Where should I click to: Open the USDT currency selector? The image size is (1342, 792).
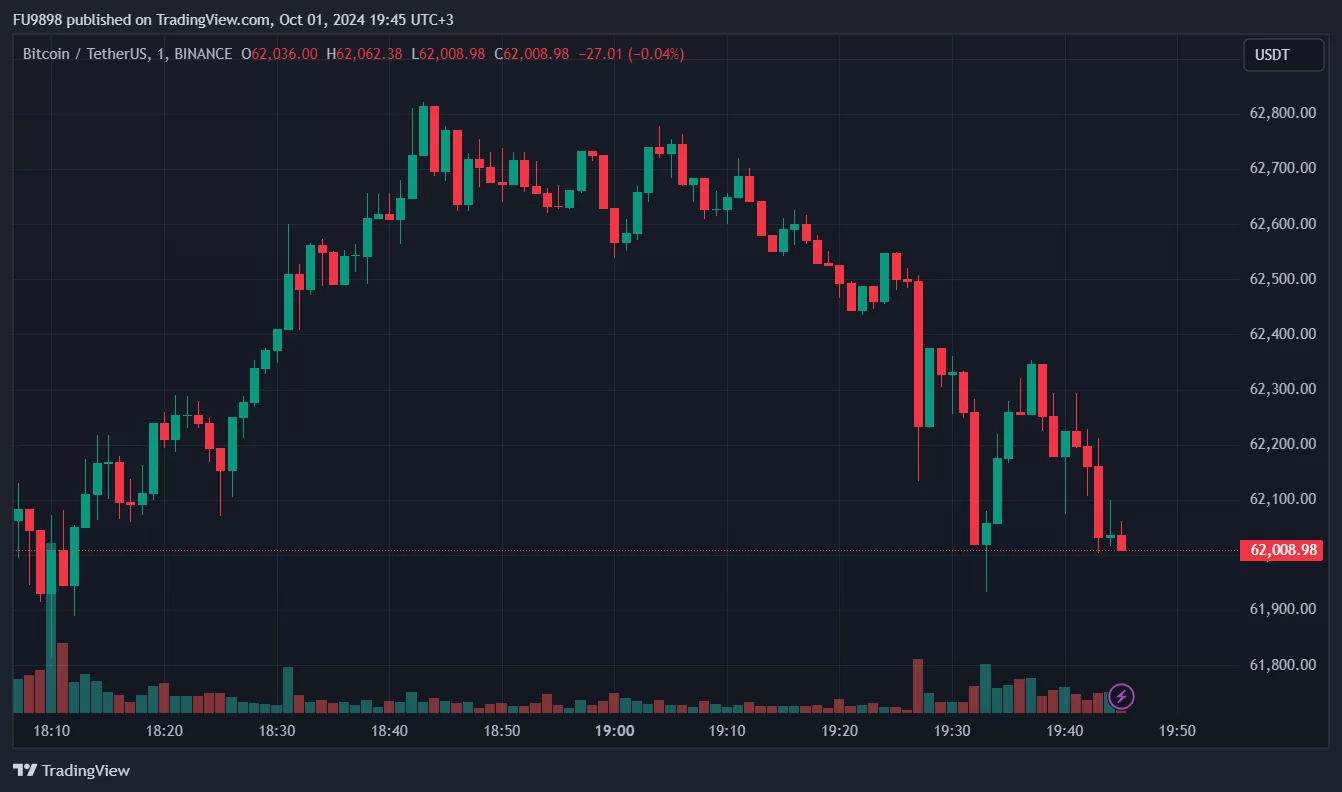[1272, 55]
